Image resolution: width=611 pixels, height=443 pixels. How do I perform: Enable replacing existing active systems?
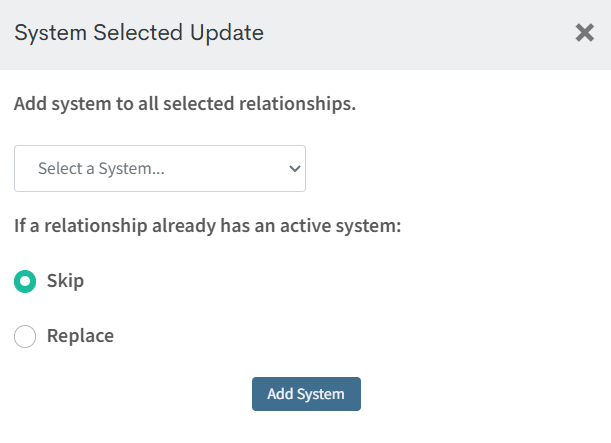25,337
